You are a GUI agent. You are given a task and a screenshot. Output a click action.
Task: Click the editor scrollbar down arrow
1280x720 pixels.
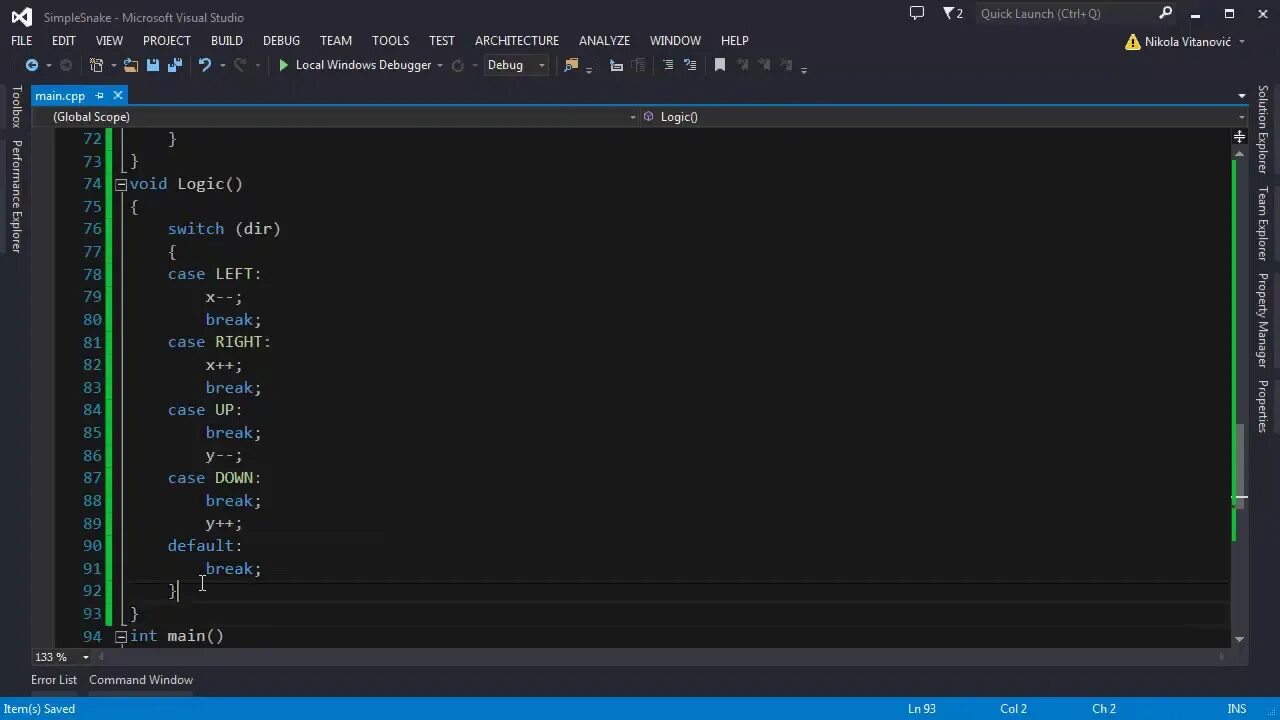[x=1240, y=638]
